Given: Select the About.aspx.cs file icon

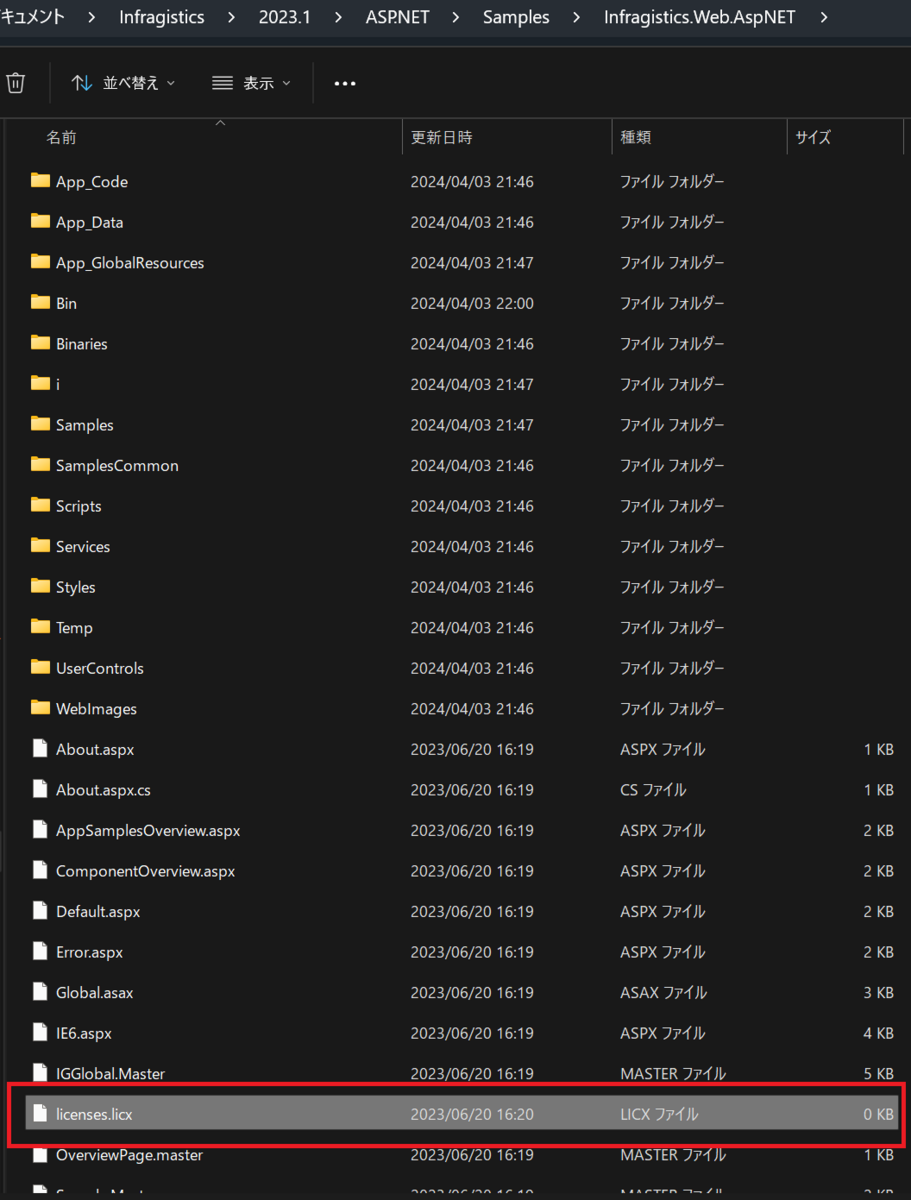Looking at the screenshot, I should [40, 789].
